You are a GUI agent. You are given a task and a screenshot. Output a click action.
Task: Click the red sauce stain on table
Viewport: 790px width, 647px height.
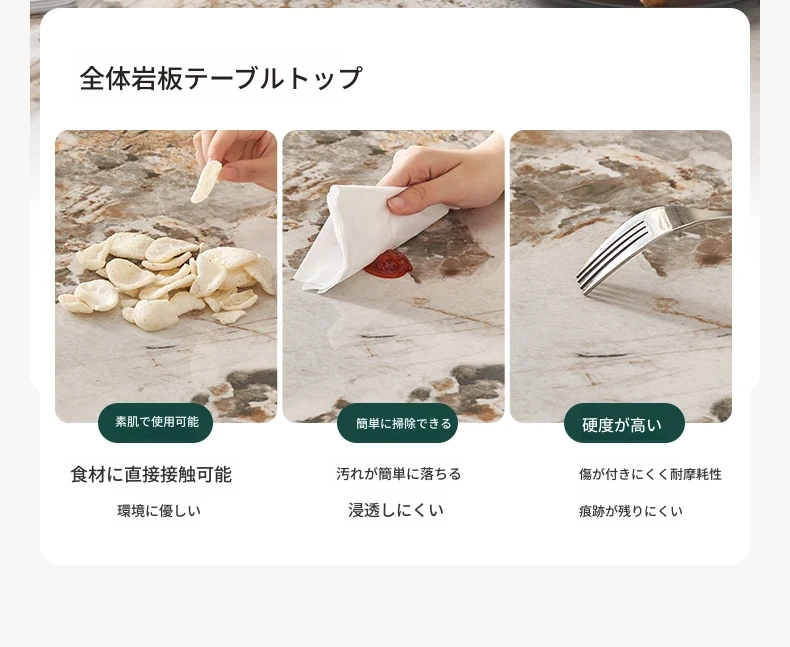pyautogui.click(x=388, y=264)
